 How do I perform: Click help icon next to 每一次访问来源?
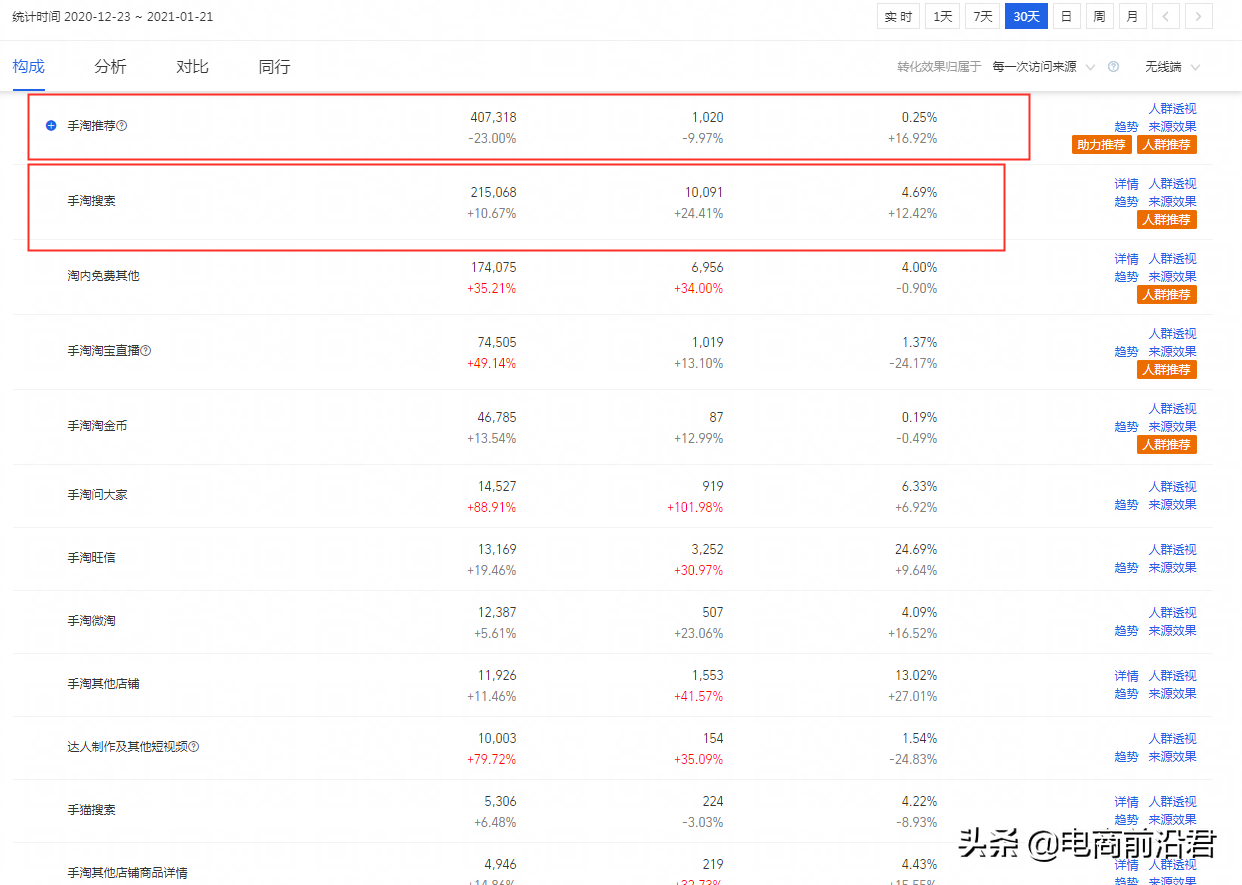1113,67
